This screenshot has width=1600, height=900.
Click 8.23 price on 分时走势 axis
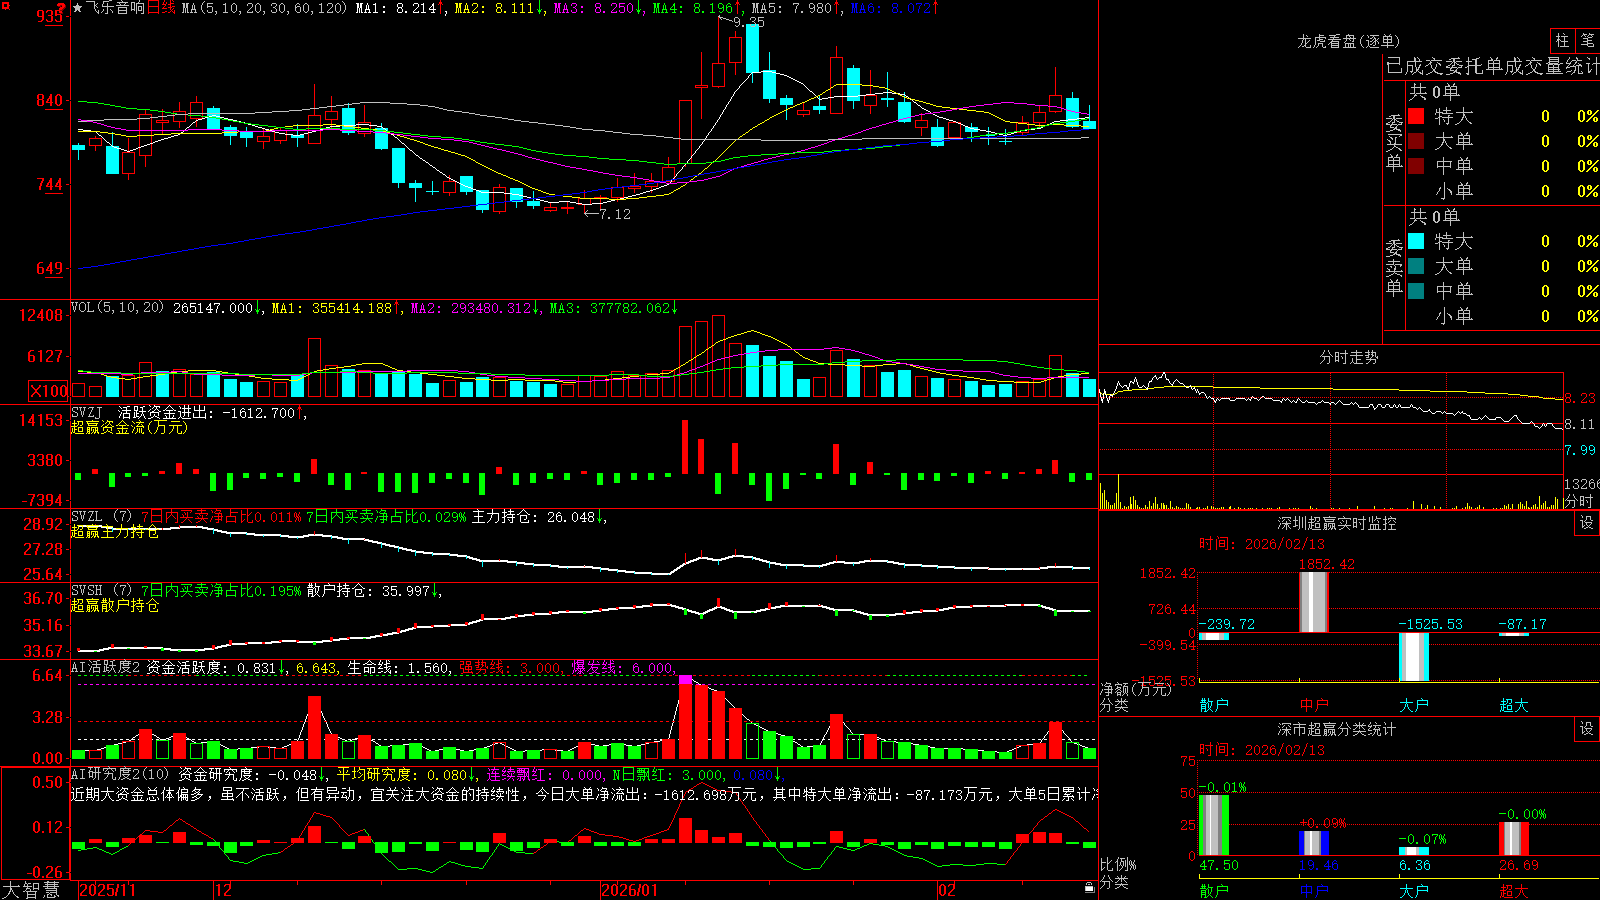[x=1580, y=398]
